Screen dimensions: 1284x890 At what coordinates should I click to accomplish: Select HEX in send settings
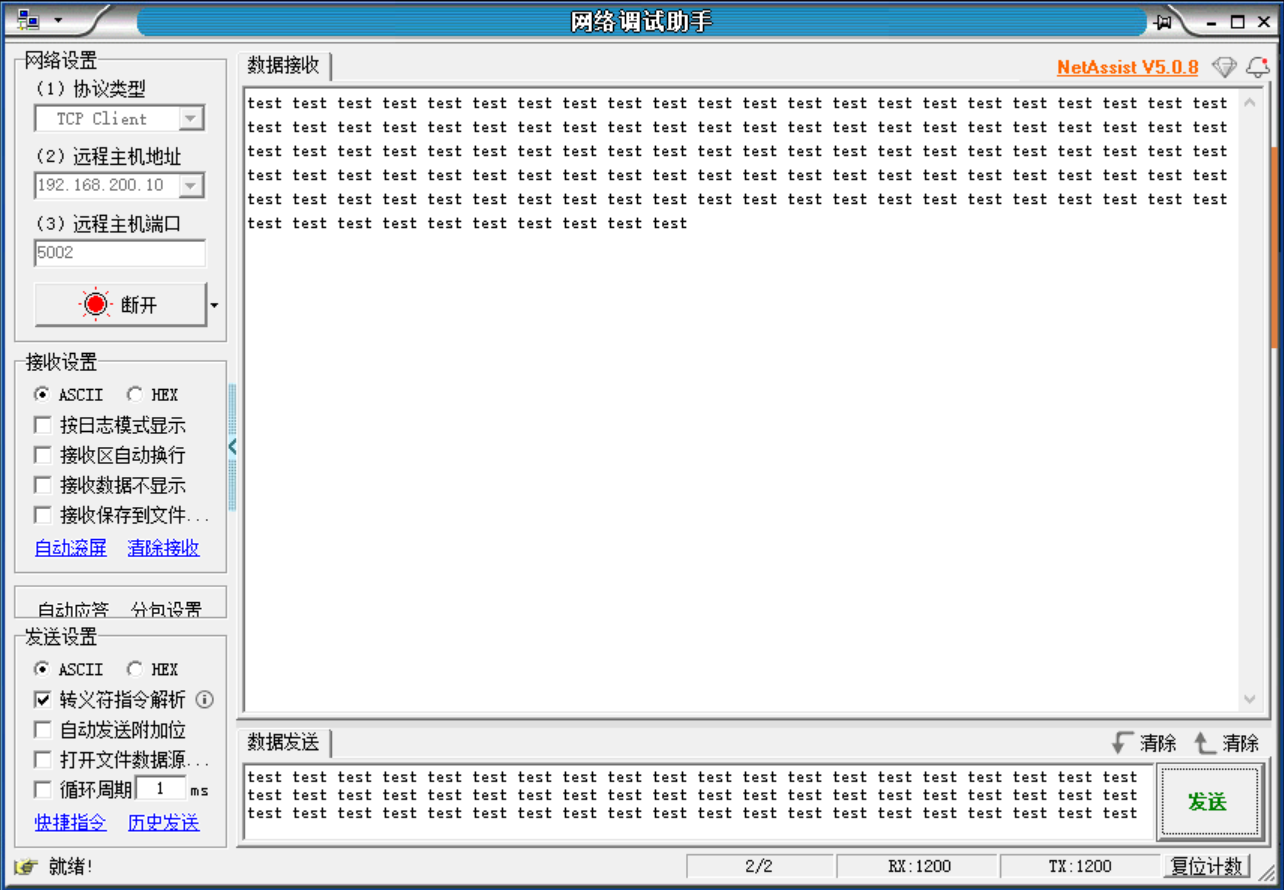click(152, 669)
